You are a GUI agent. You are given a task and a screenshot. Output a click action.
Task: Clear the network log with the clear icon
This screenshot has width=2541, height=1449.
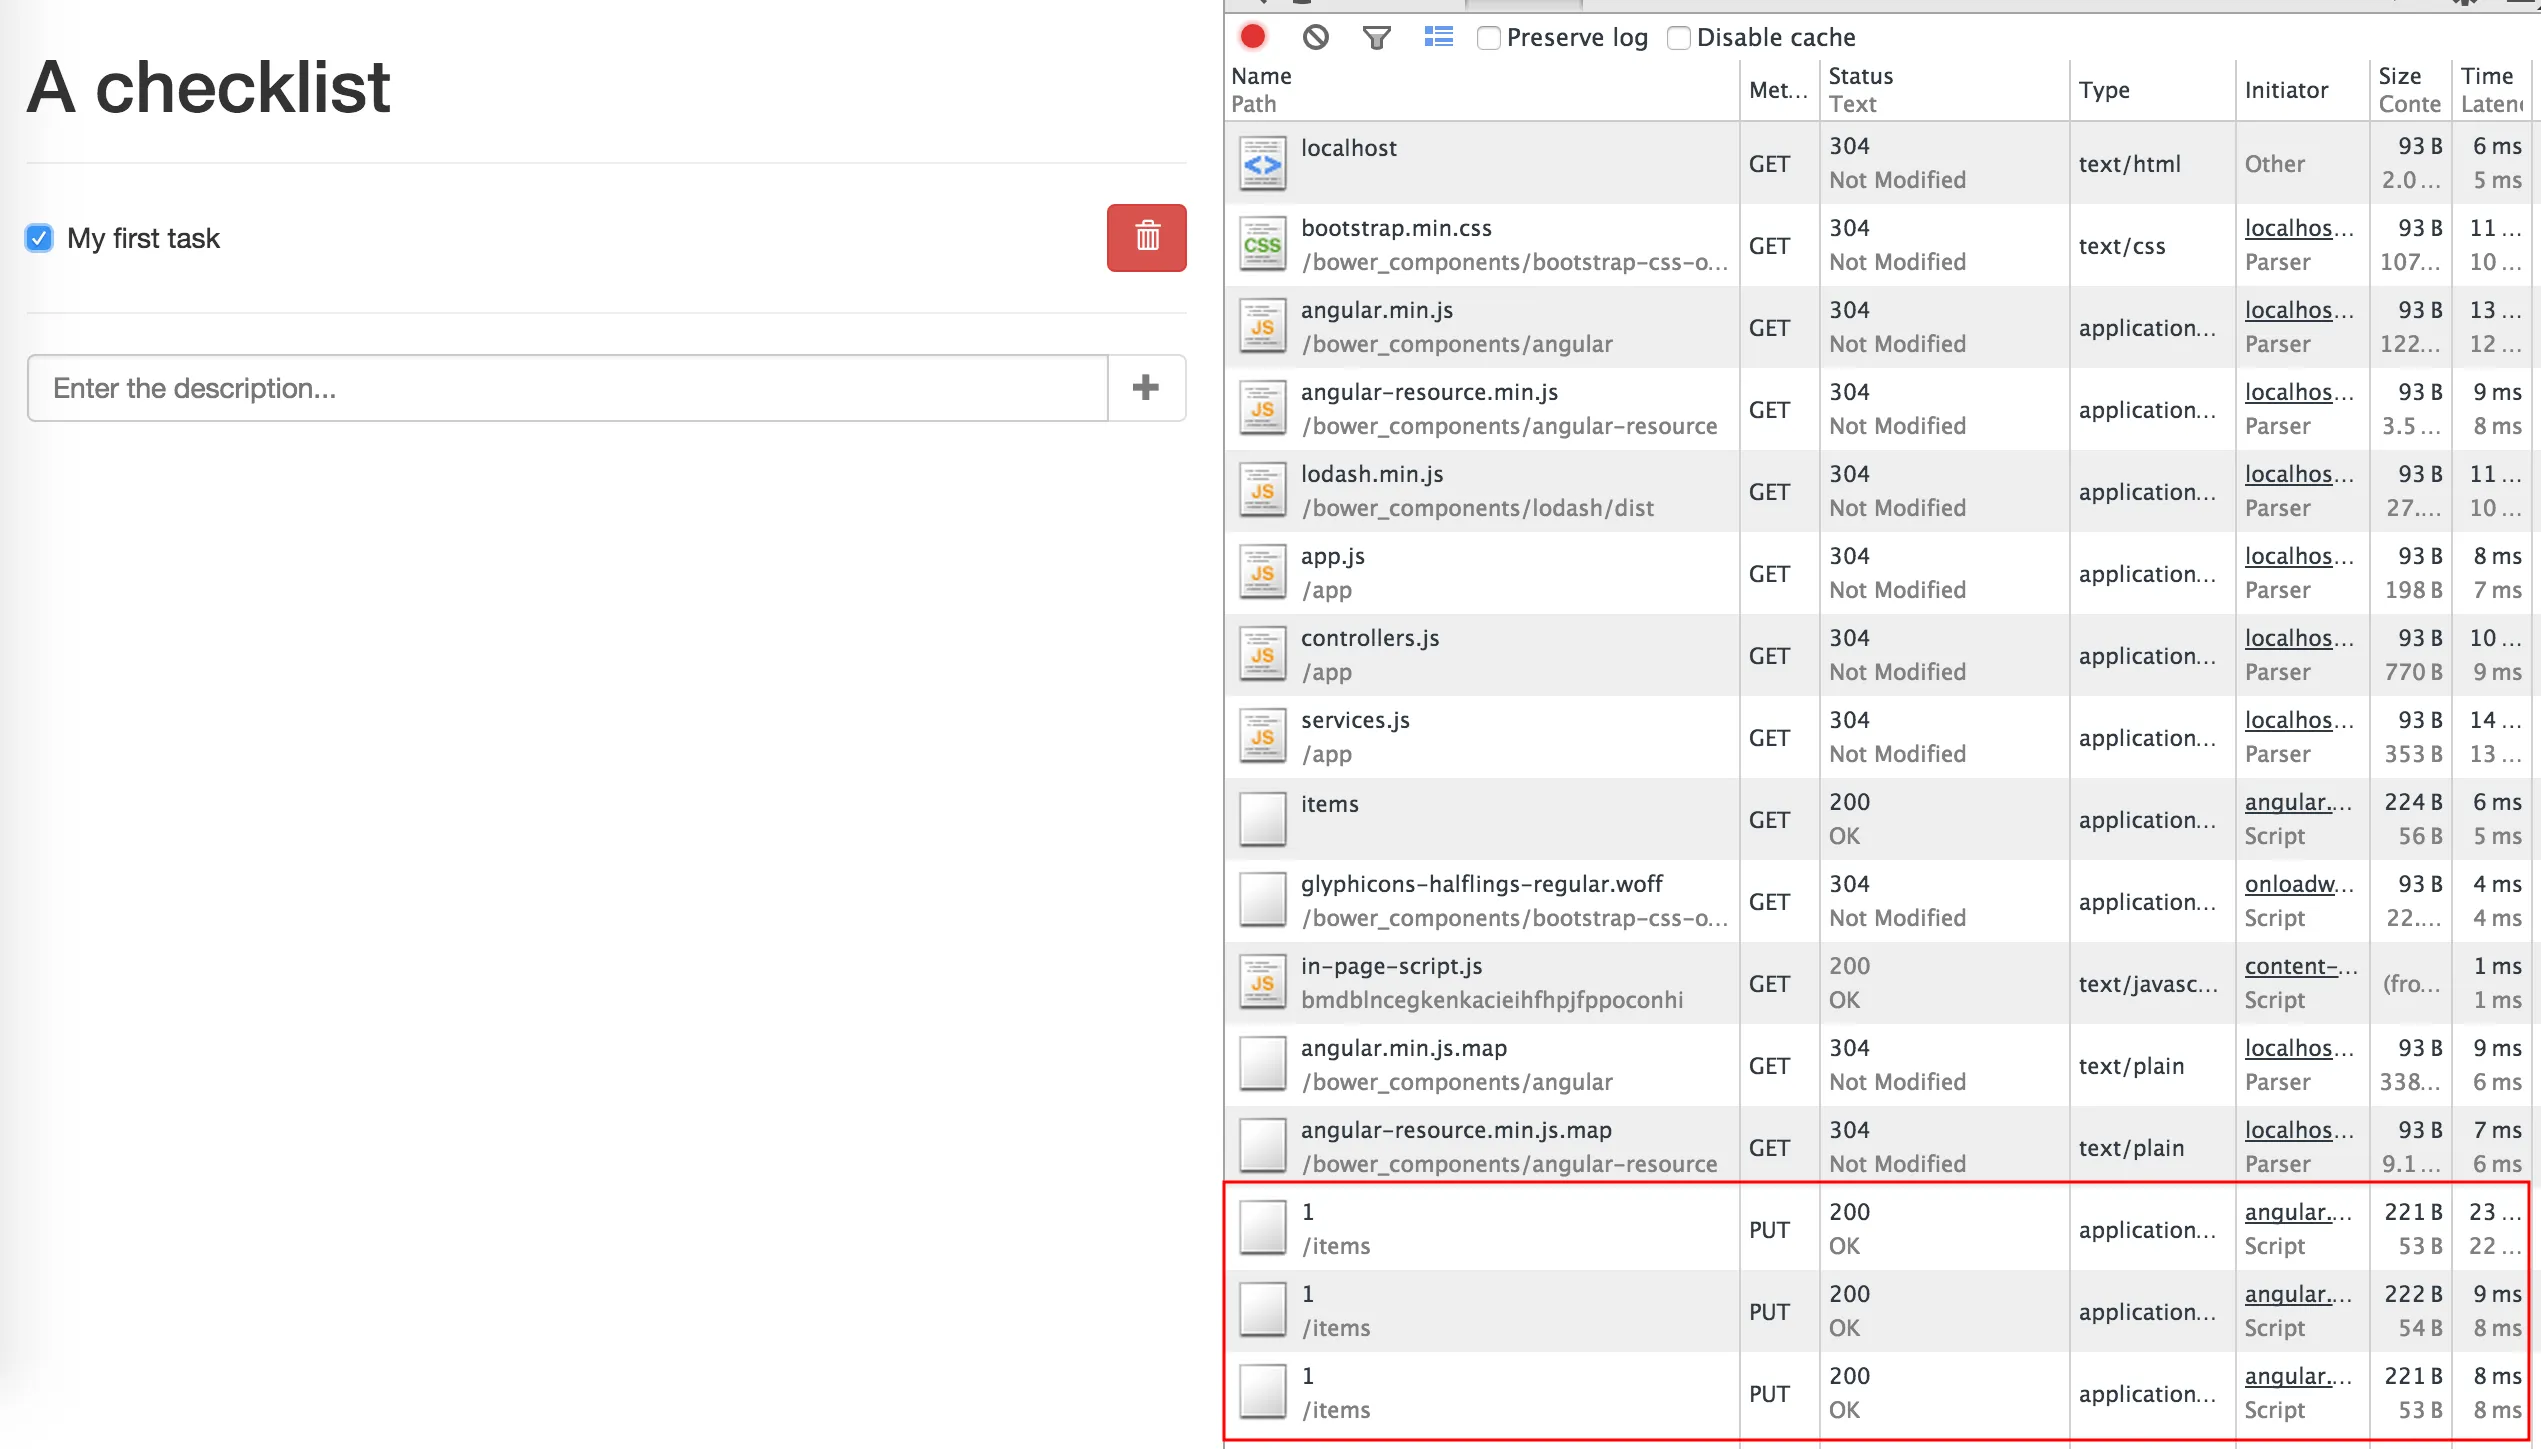click(1315, 37)
